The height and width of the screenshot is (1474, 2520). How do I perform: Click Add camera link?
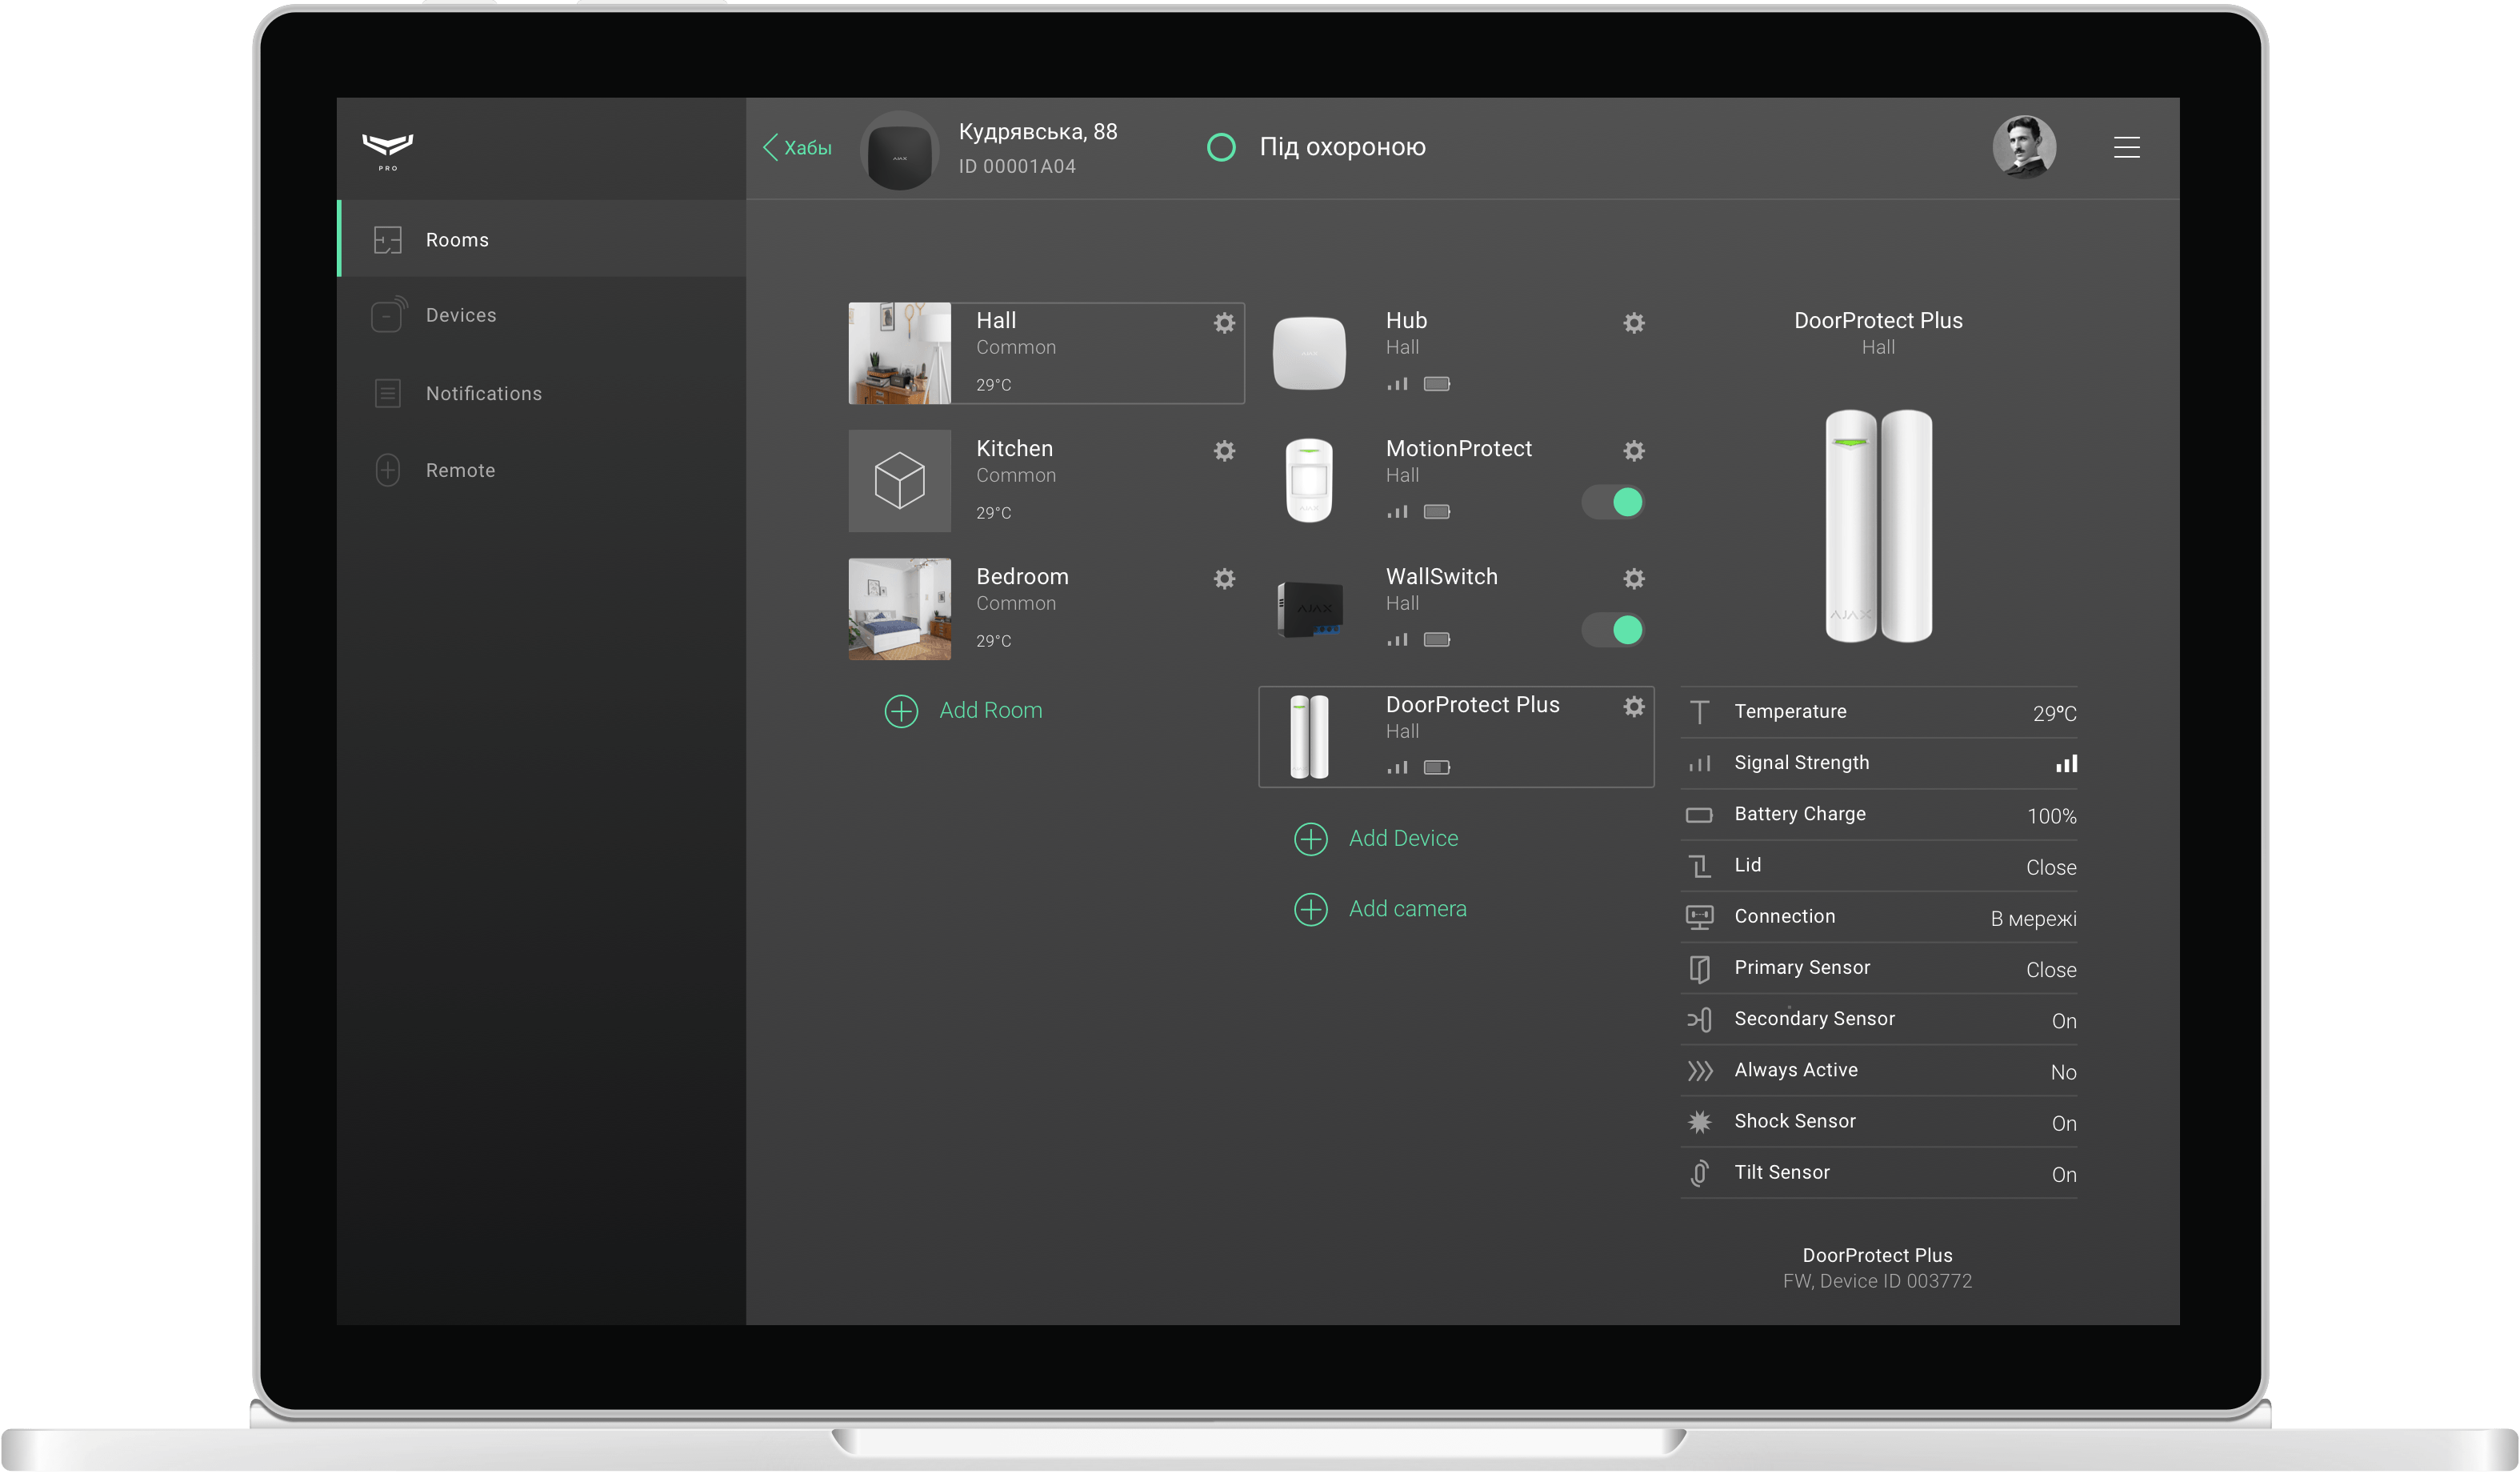pos(1406,909)
